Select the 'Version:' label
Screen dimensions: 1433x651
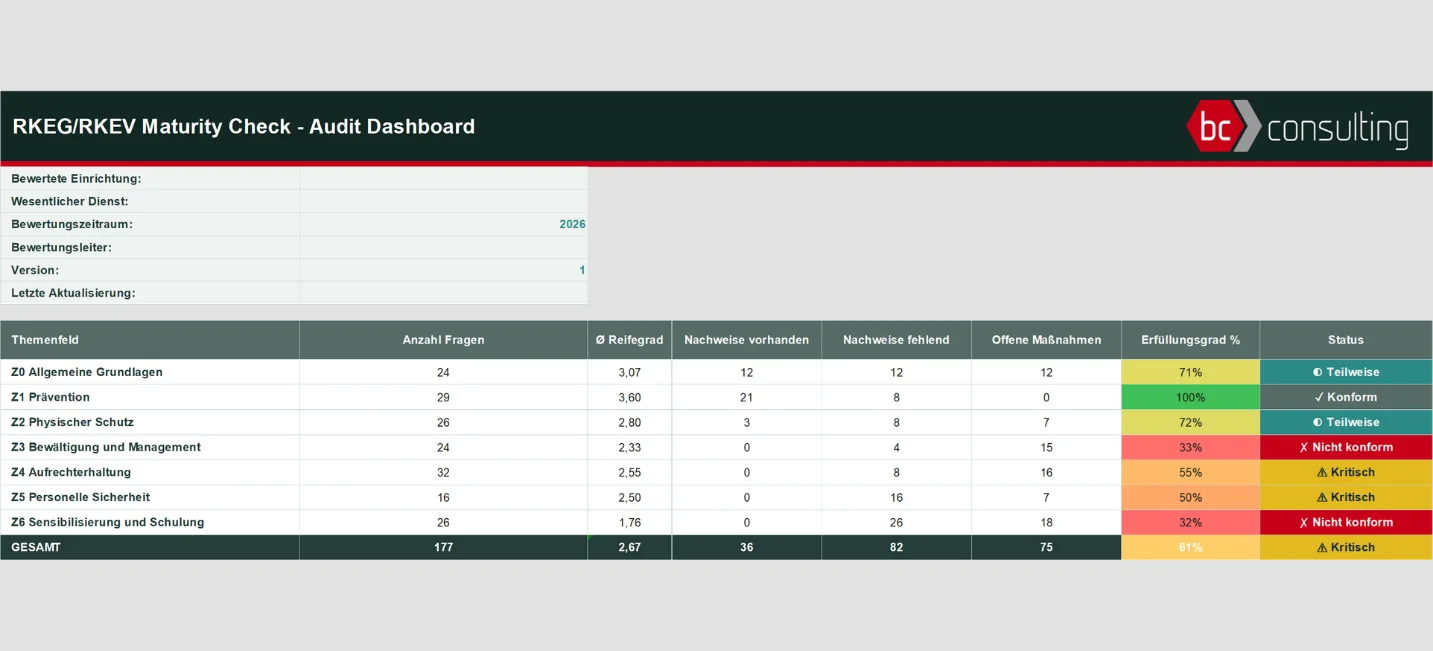[x=35, y=271]
